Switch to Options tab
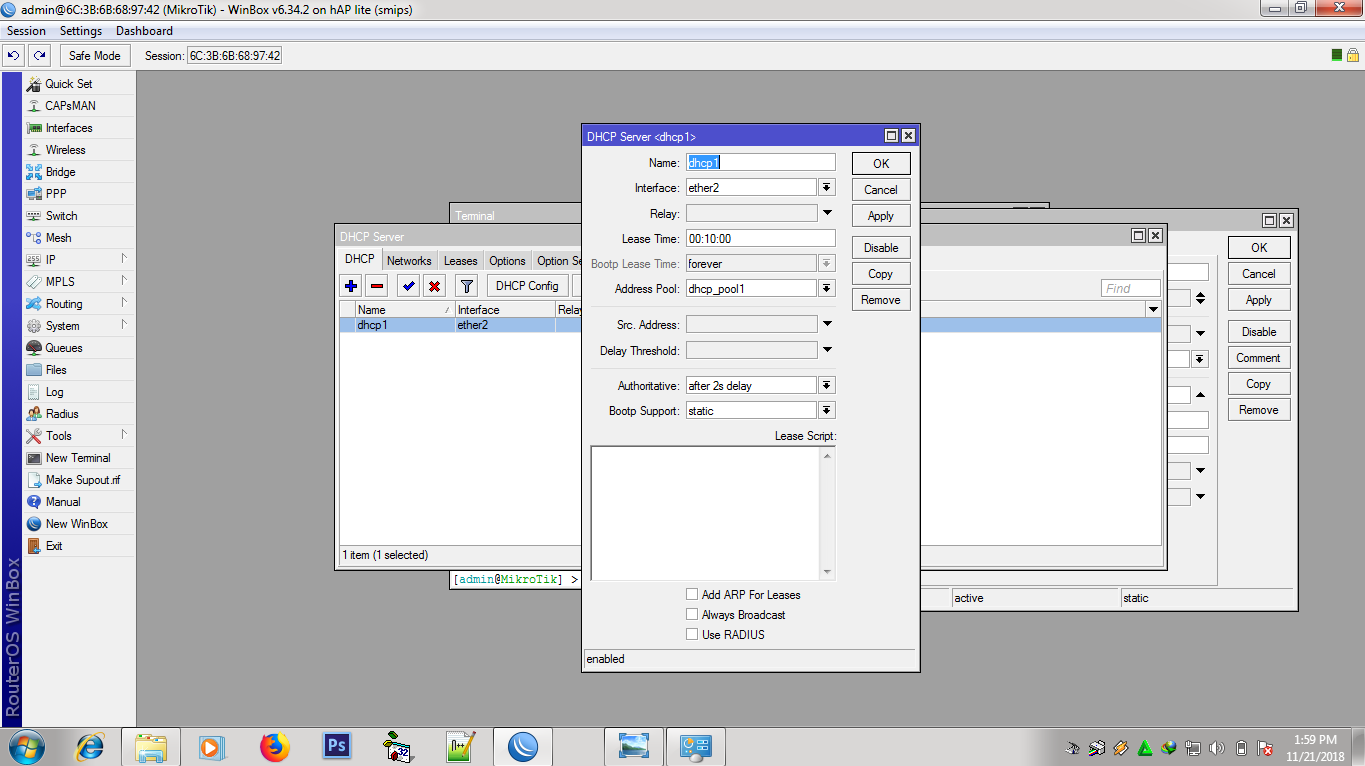Image resolution: width=1365 pixels, height=766 pixels. [x=507, y=261]
